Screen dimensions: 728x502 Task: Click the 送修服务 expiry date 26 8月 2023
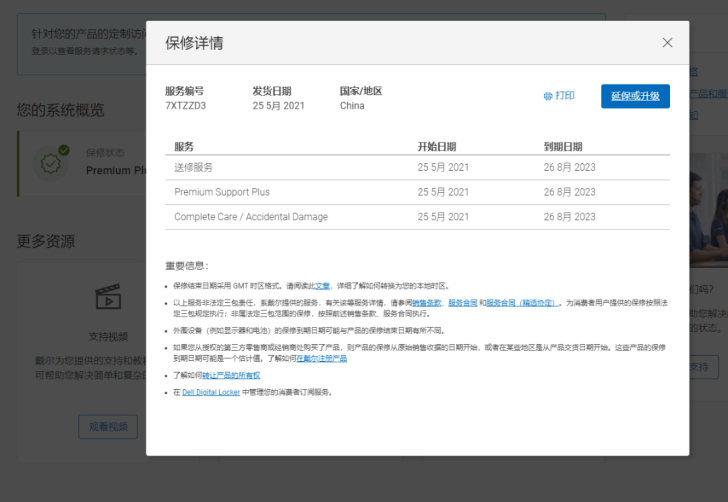pos(570,168)
